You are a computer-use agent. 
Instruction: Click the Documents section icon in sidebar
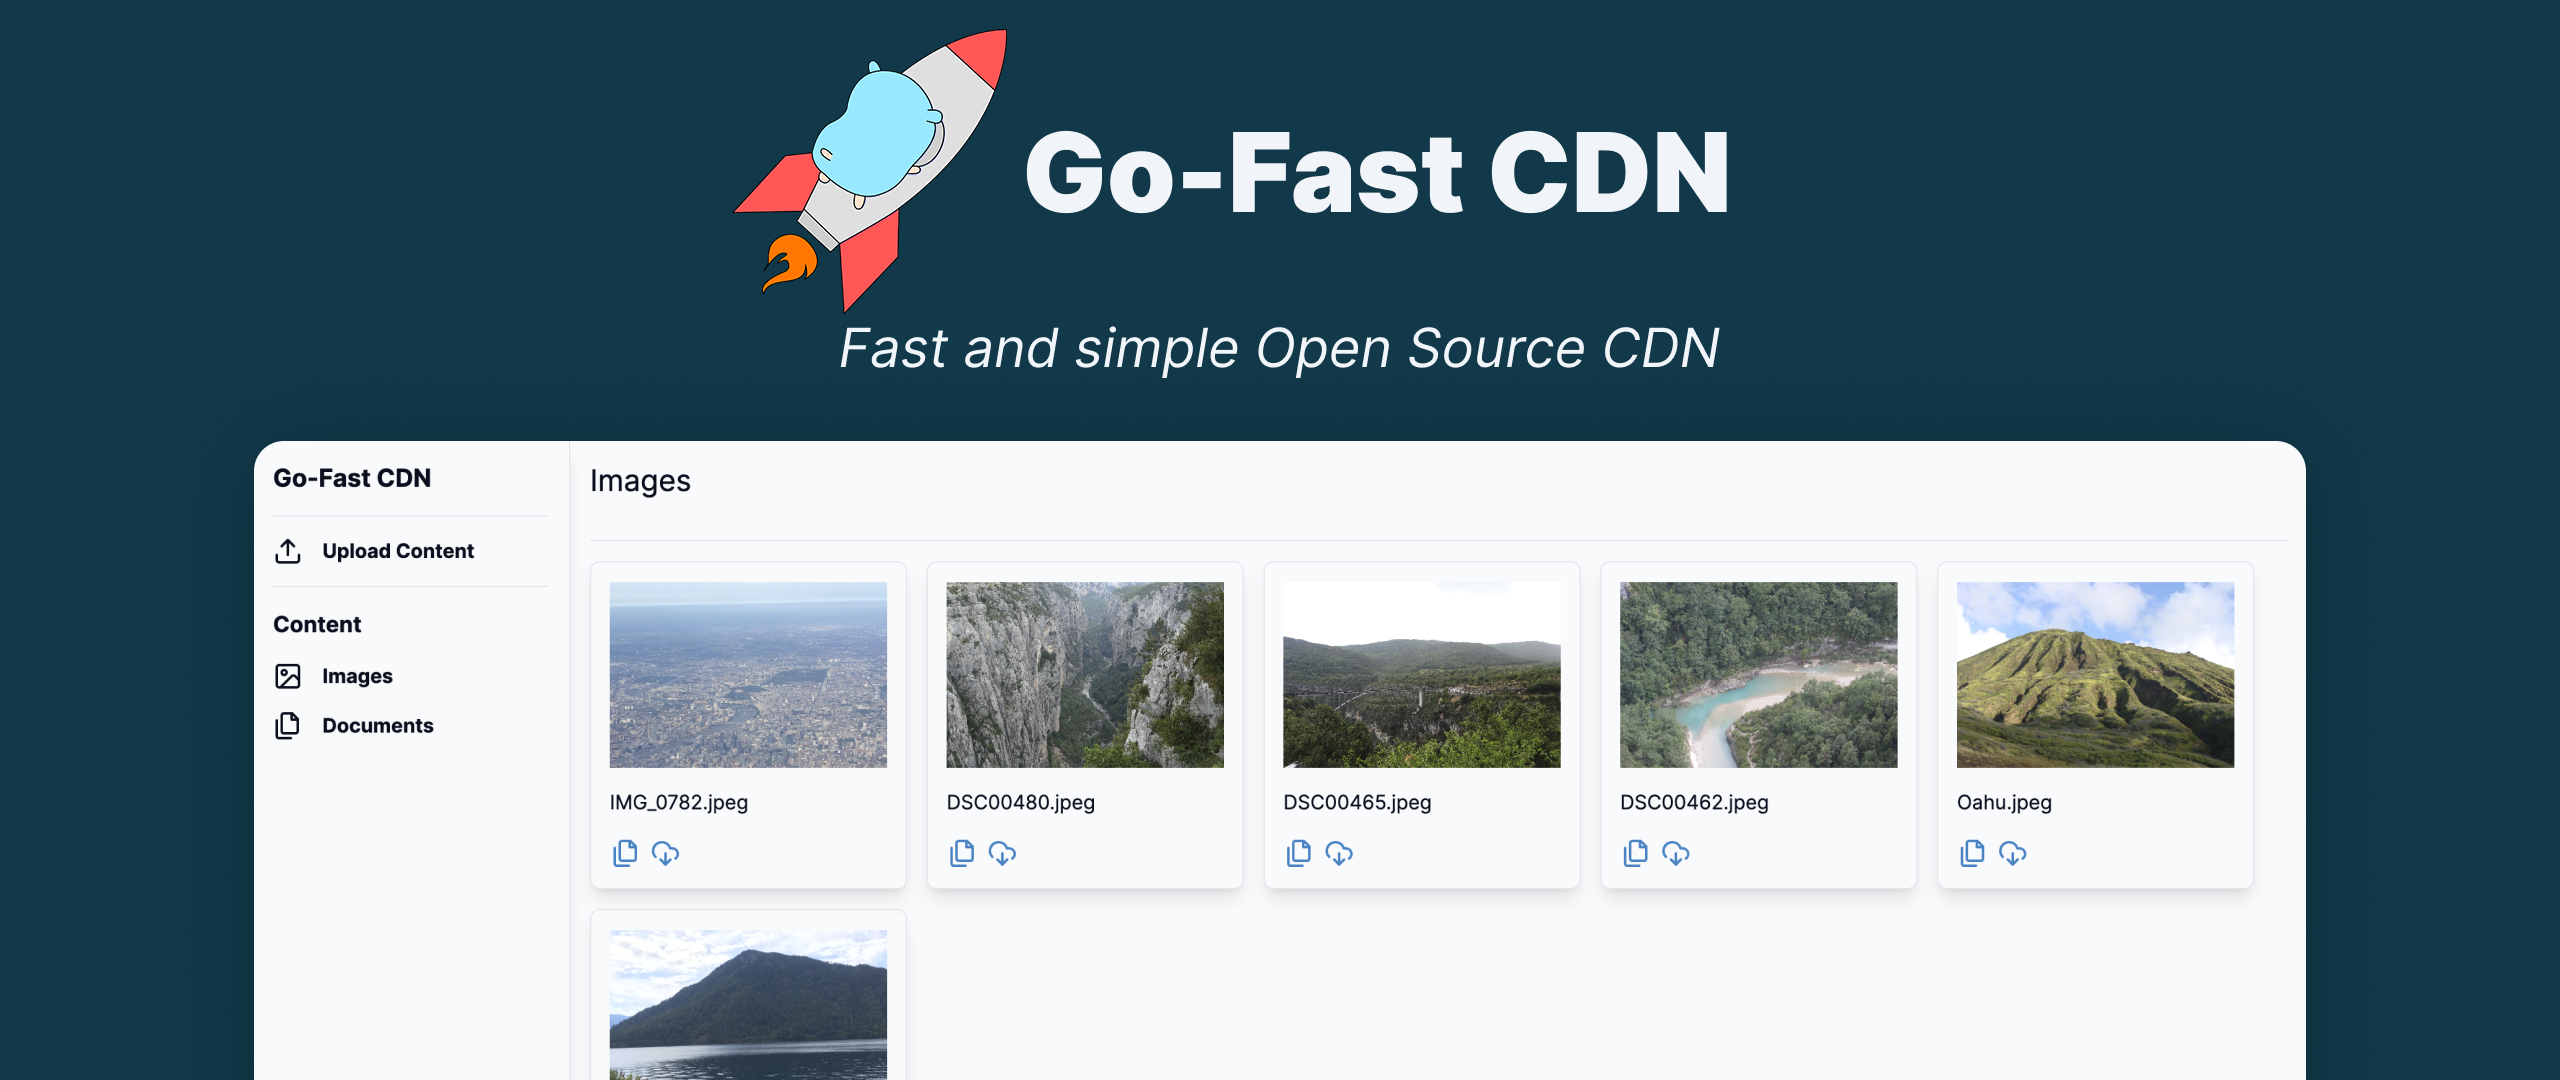[286, 724]
